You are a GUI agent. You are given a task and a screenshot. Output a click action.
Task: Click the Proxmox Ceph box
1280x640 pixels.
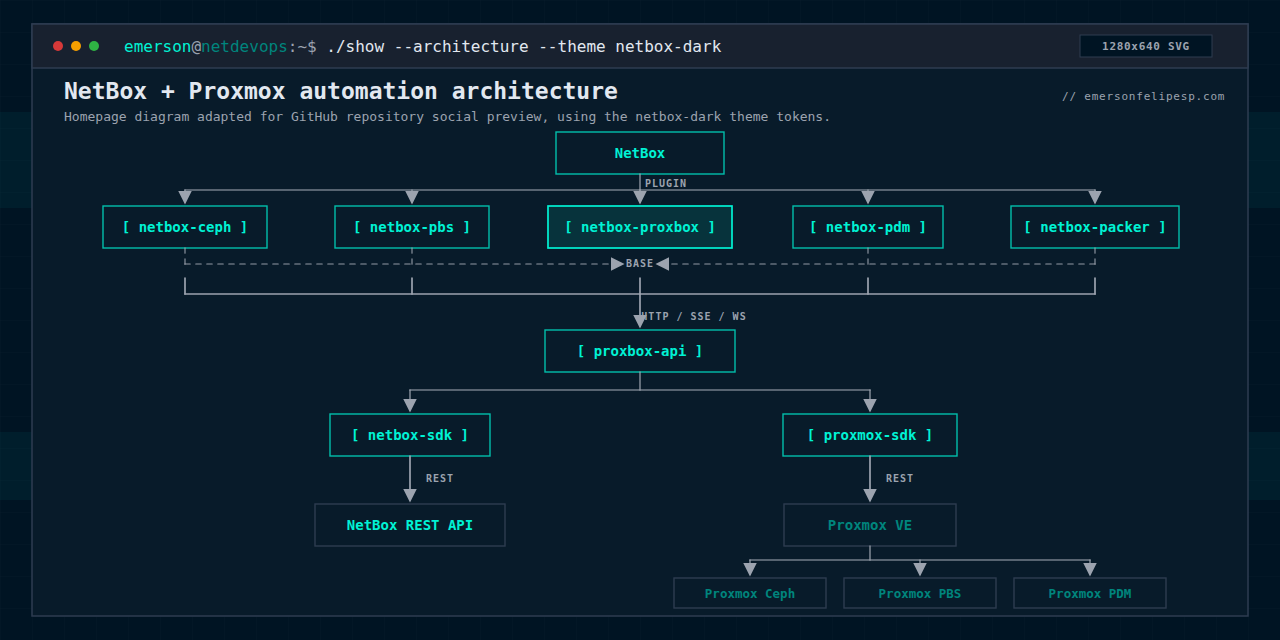click(x=750, y=593)
